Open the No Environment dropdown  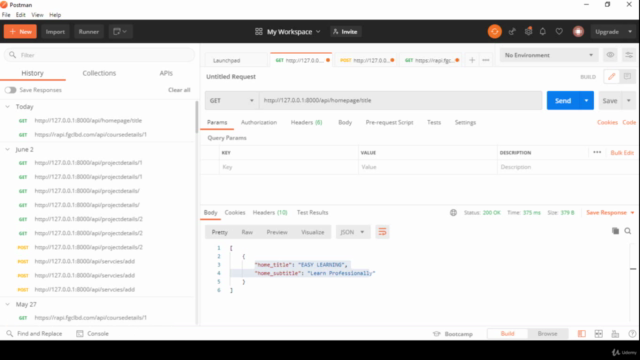click(x=549, y=55)
